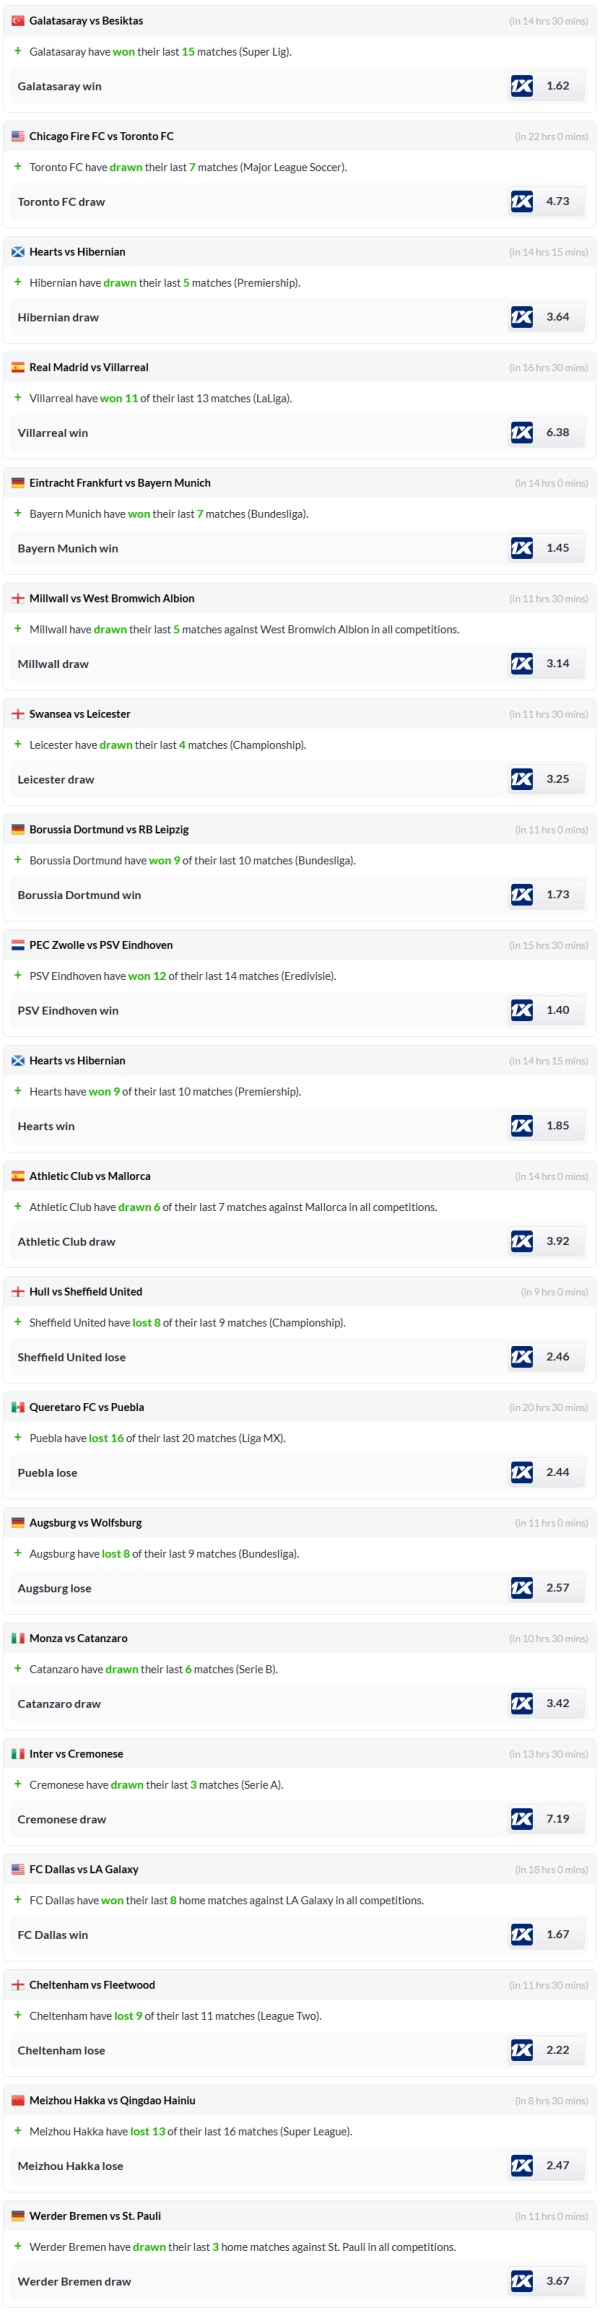This screenshot has height=2313, width=600.
Task: Click the 1X icon in Villarreal win row
Action: coord(521,433)
